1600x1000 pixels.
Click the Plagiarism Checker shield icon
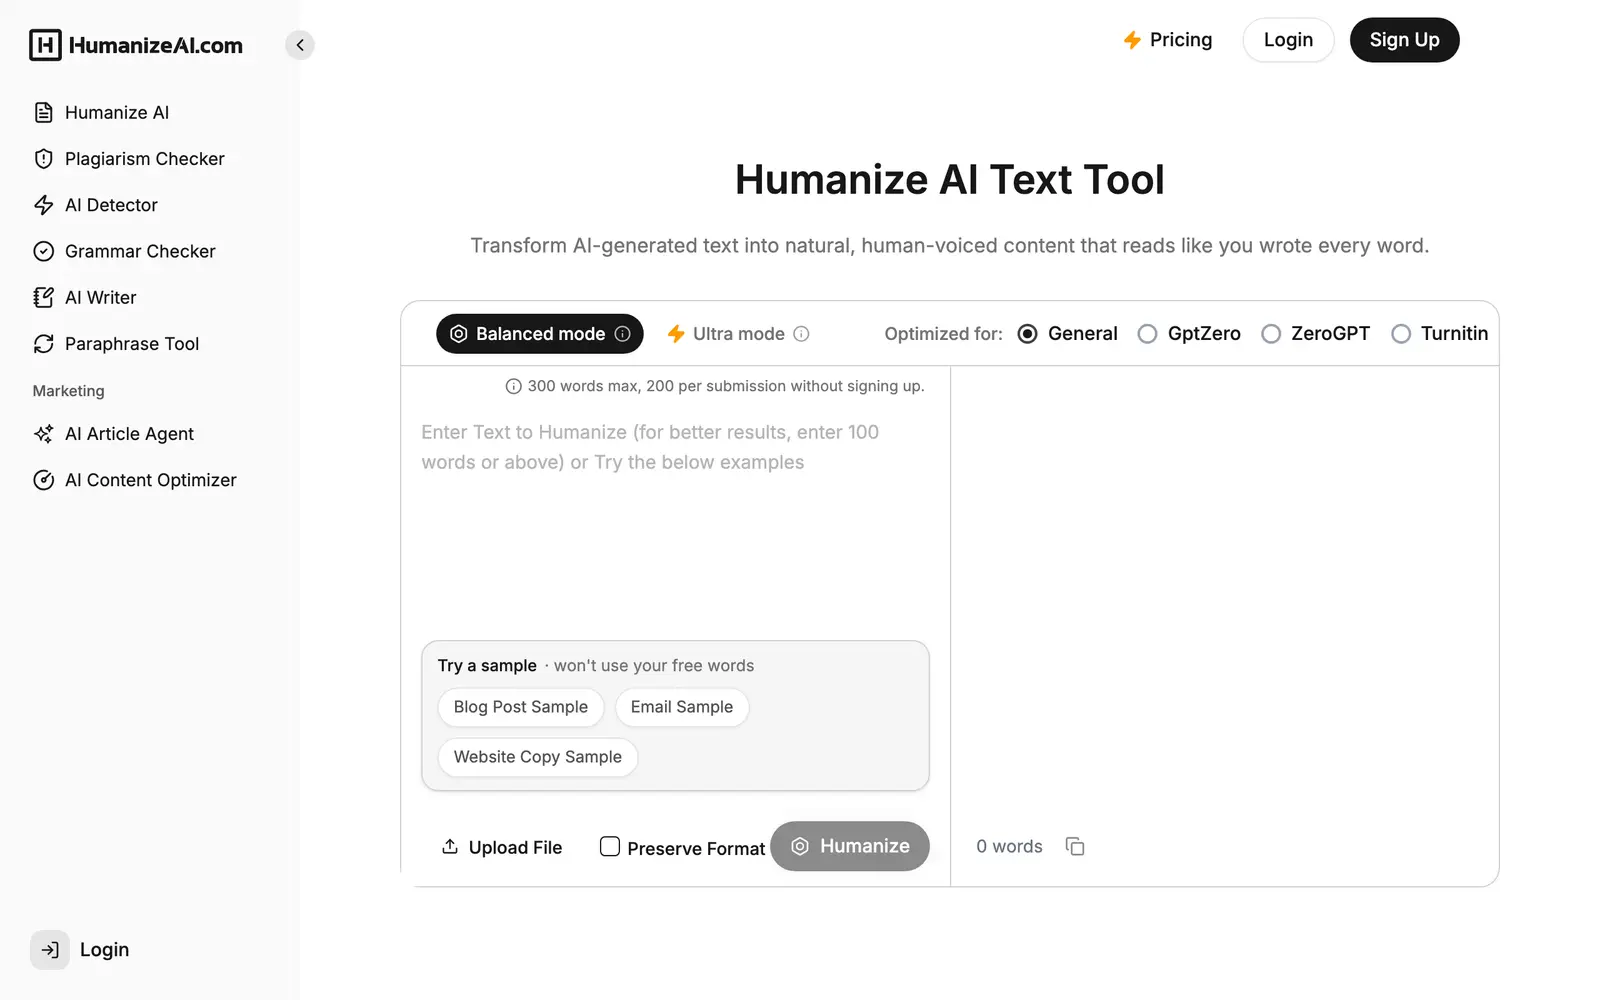pyautogui.click(x=44, y=159)
